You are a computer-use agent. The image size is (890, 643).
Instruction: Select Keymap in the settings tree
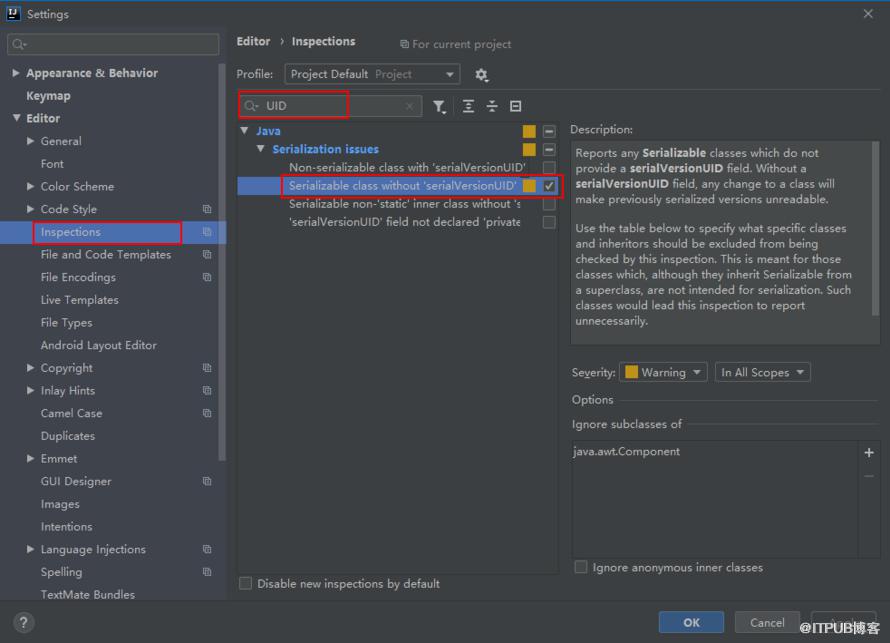(48, 96)
